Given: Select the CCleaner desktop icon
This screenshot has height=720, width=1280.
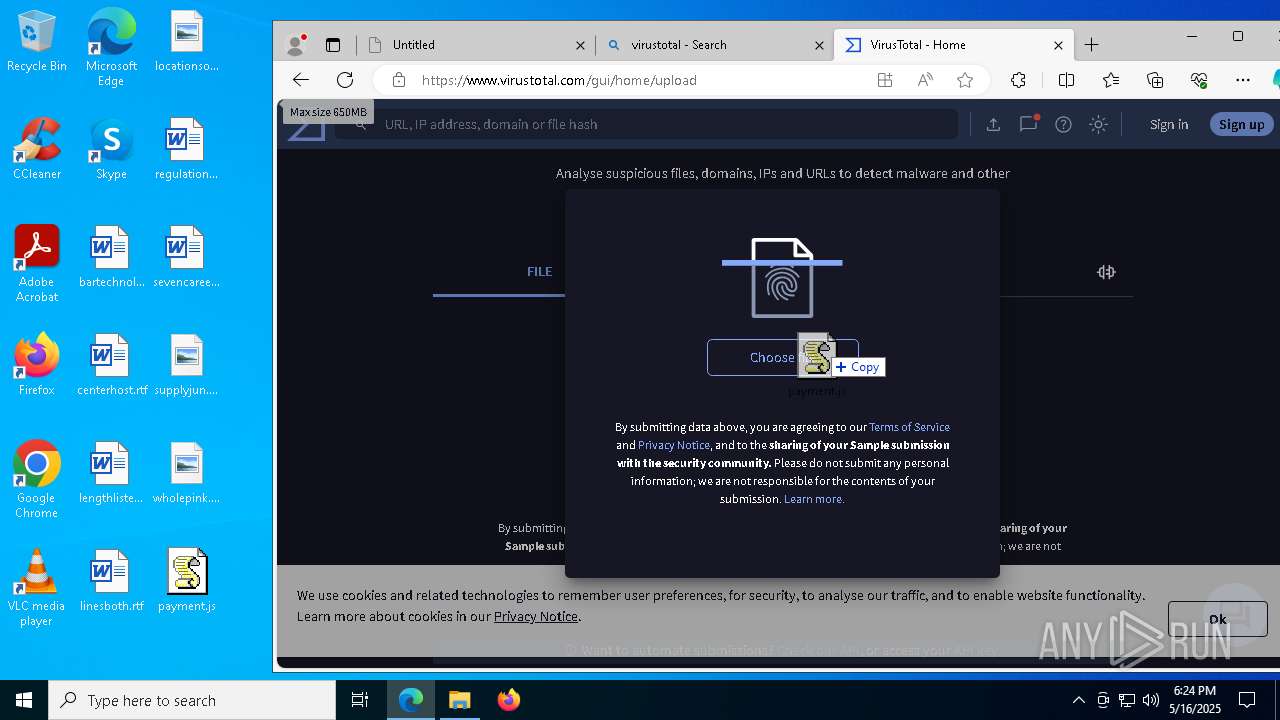Looking at the screenshot, I should coord(37,150).
